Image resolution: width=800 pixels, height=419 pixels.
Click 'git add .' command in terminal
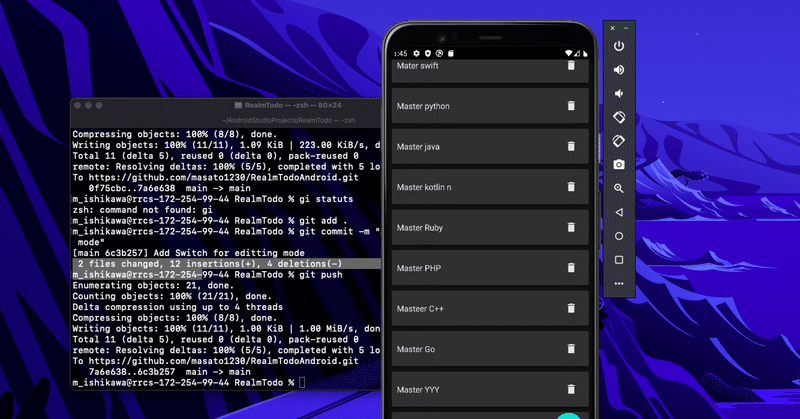pyautogui.click(x=323, y=220)
